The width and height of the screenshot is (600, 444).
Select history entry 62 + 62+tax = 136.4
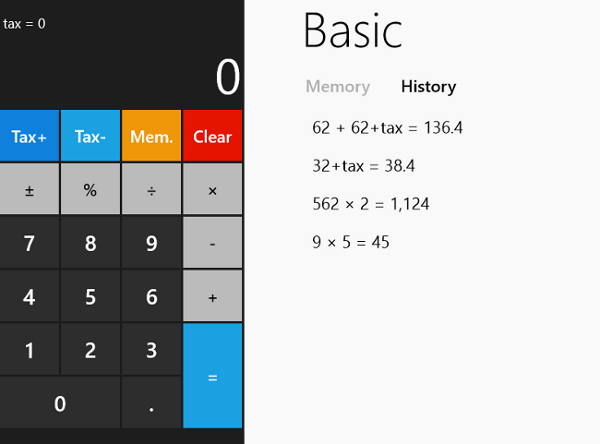[387, 127]
